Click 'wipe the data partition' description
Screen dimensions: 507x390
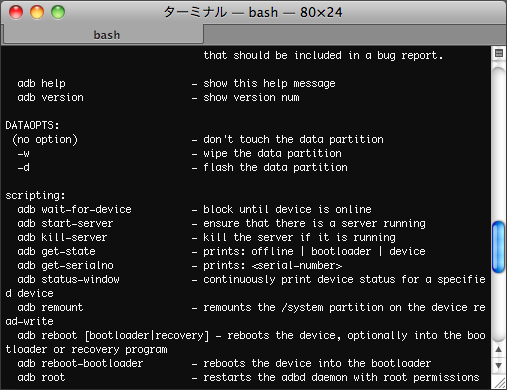coord(272,153)
